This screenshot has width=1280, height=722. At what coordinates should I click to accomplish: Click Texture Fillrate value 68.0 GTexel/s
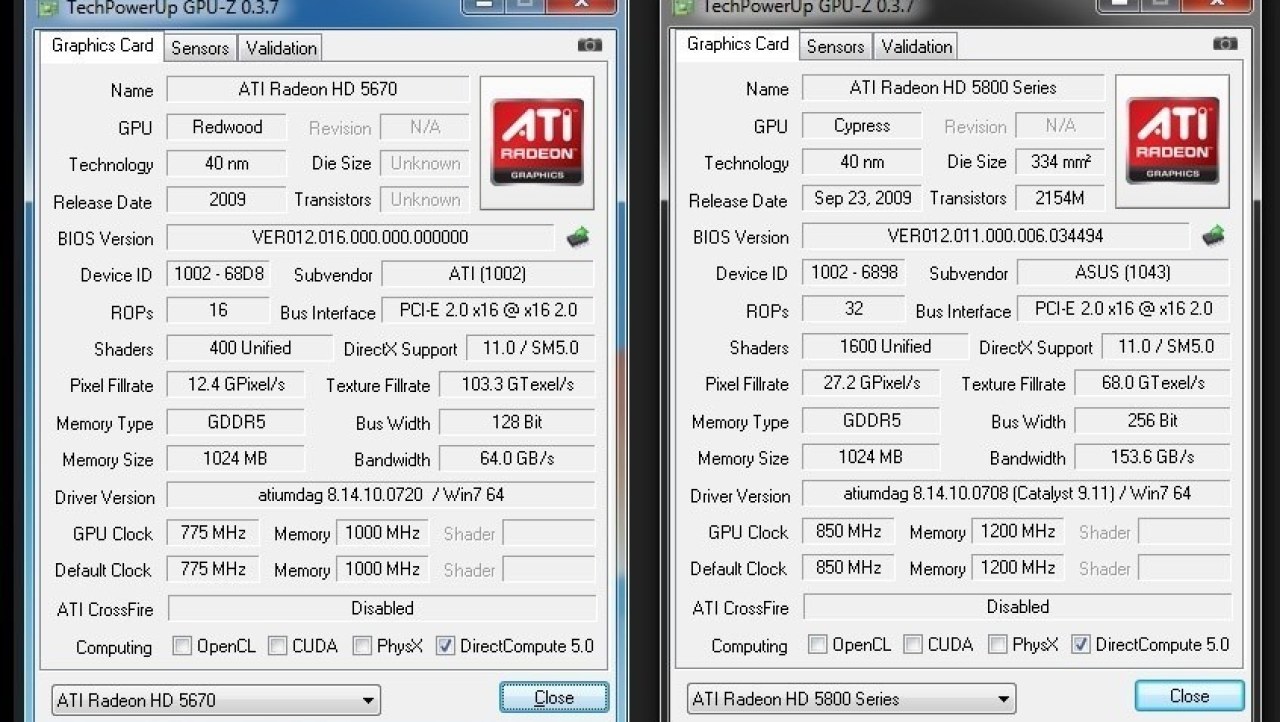[1152, 383]
